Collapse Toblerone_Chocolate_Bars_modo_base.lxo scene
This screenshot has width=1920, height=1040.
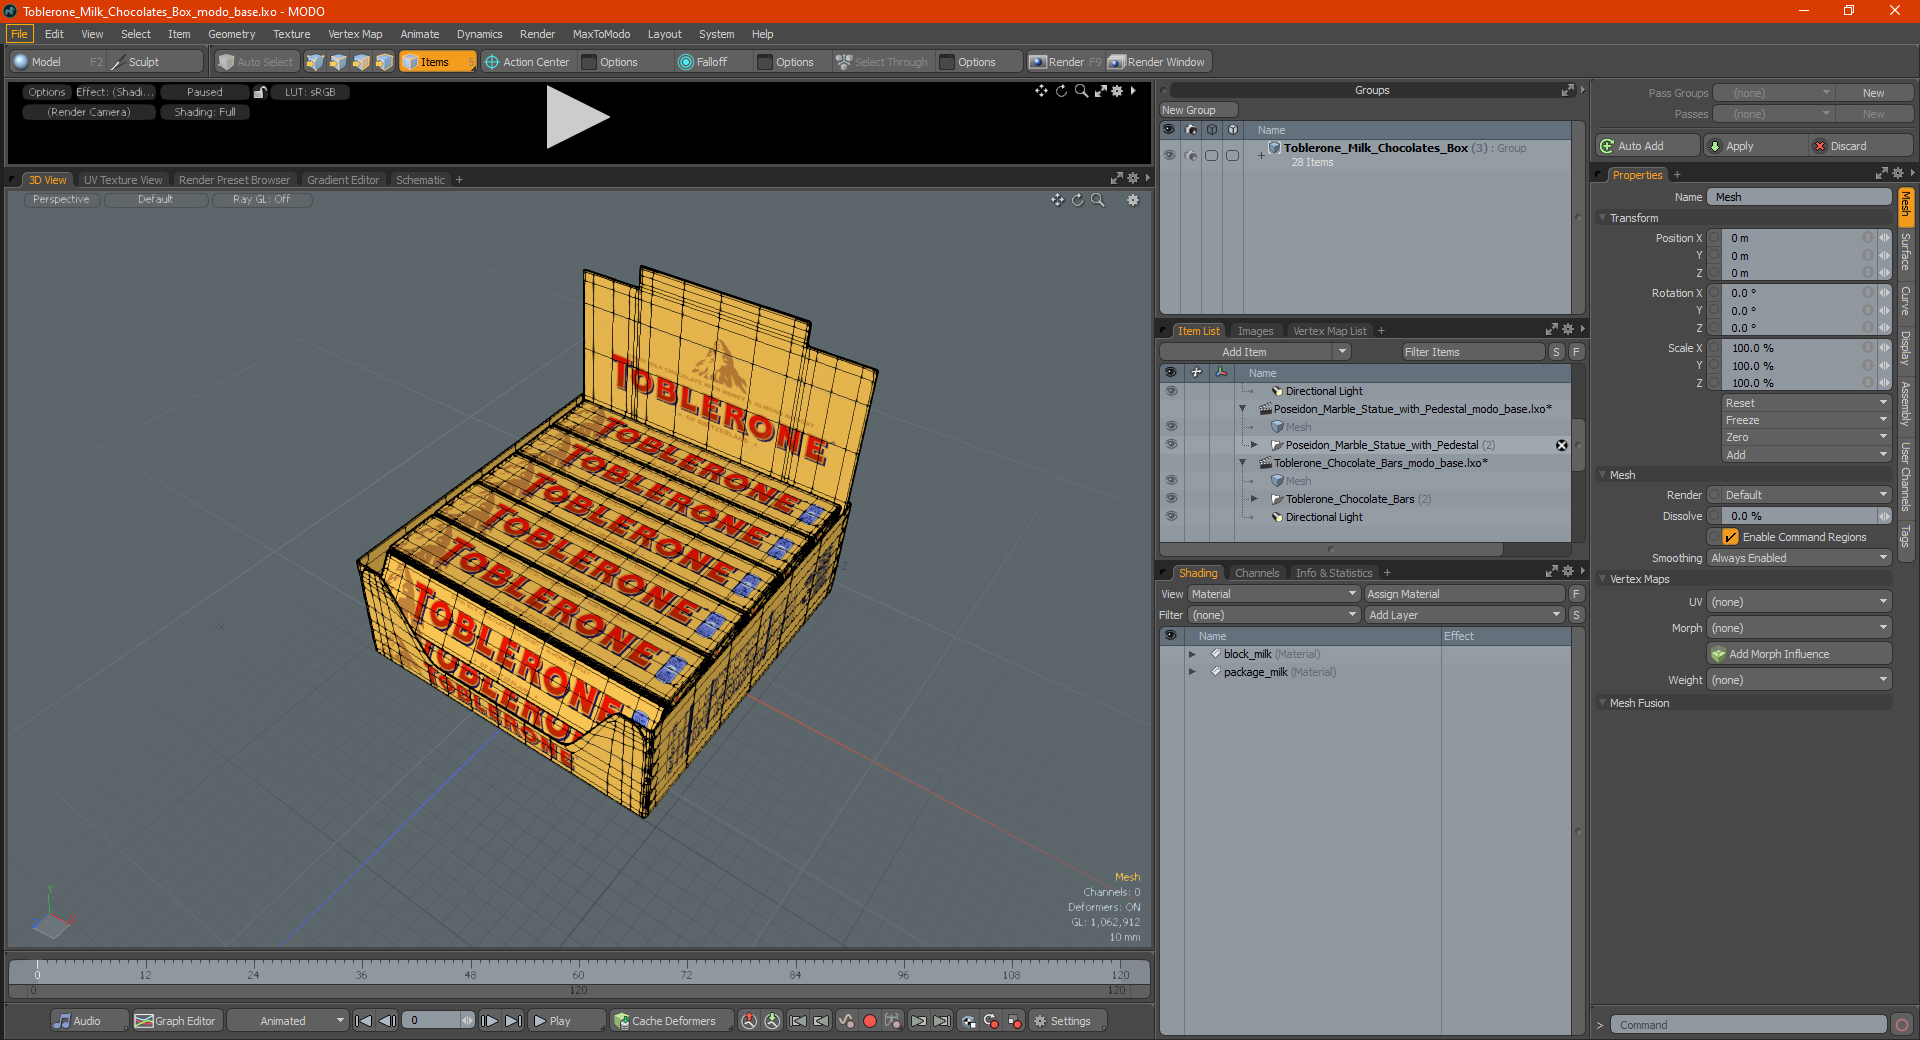1242,463
